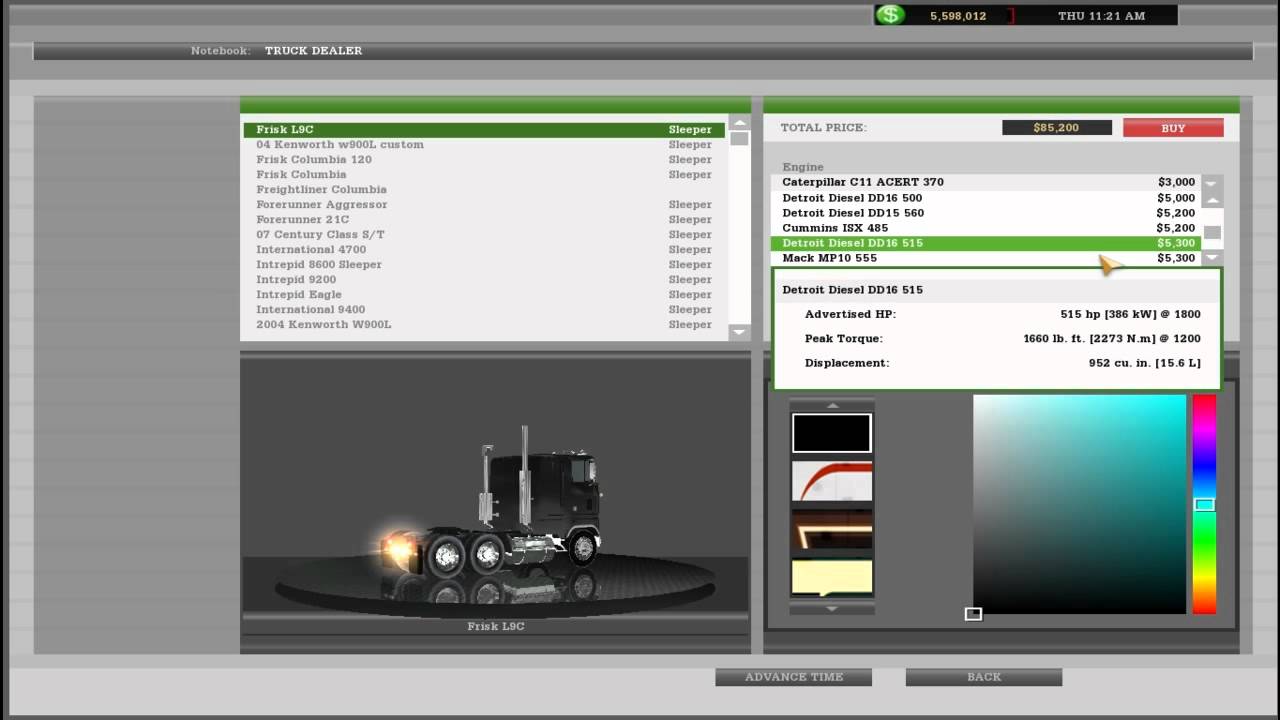Click the rainbow hue slider bar
This screenshot has height=720, width=1280.
tap(1204, 504)
